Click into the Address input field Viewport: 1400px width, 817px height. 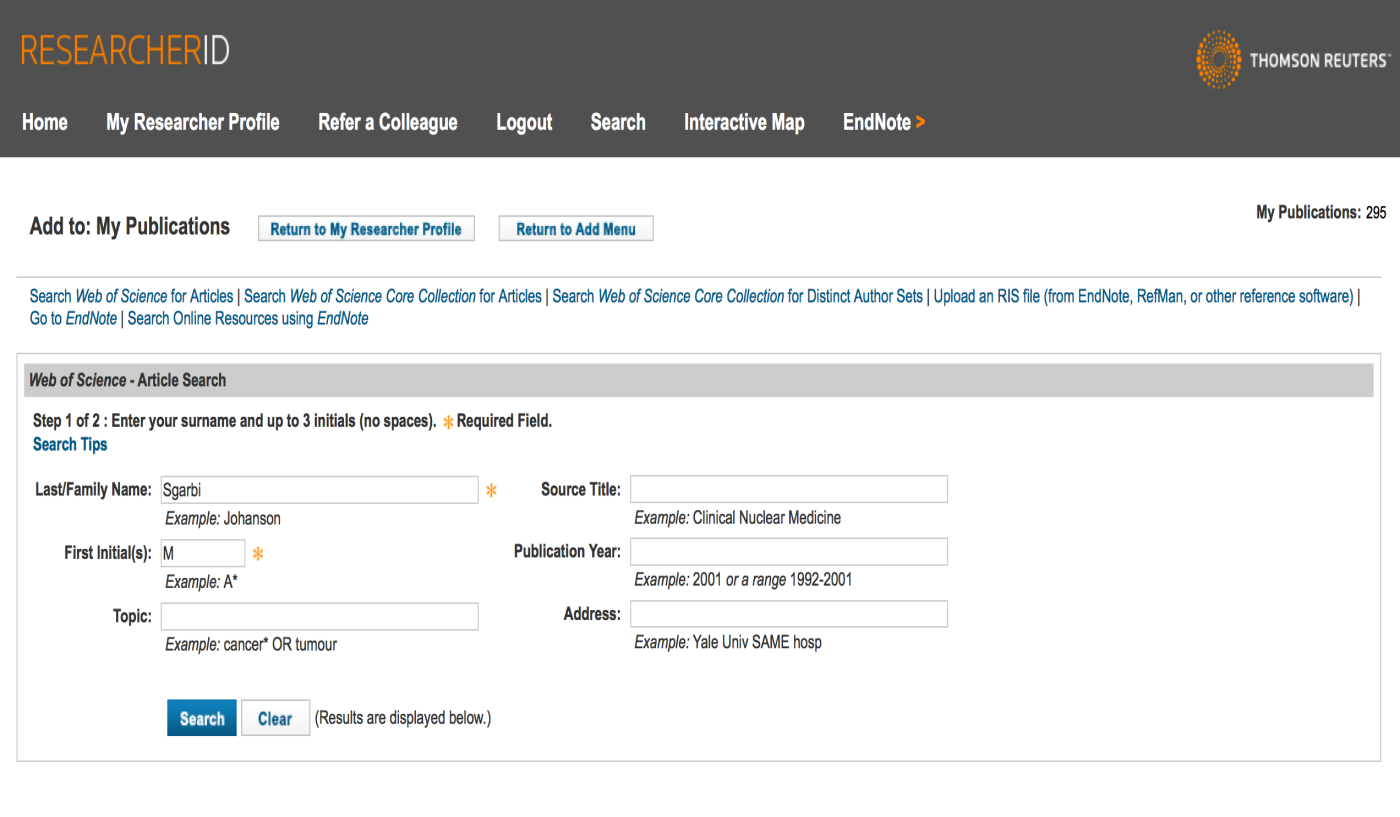pos(789,614)
